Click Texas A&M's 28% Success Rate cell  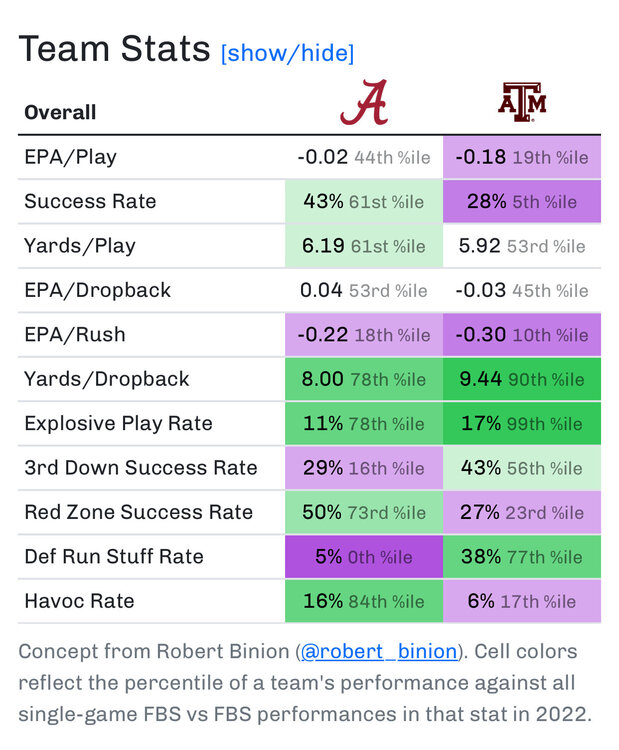coord(522,201)
